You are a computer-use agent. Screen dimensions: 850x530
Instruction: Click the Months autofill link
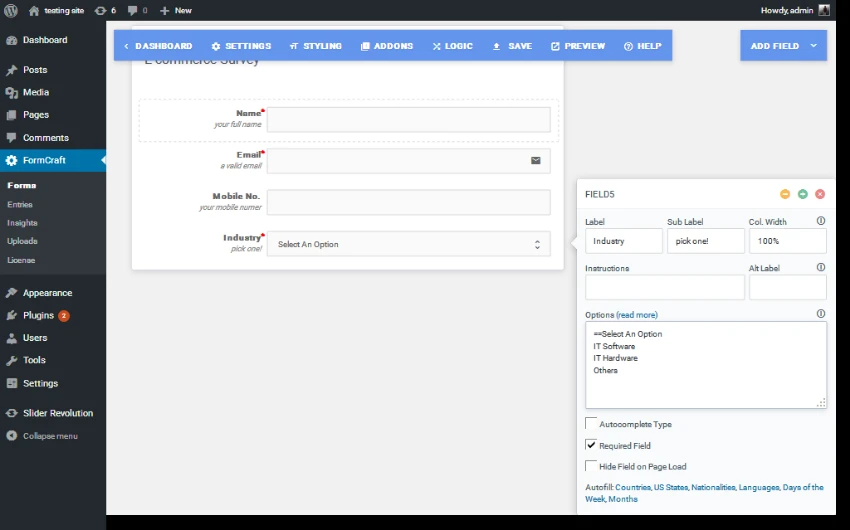click(623, 499)
